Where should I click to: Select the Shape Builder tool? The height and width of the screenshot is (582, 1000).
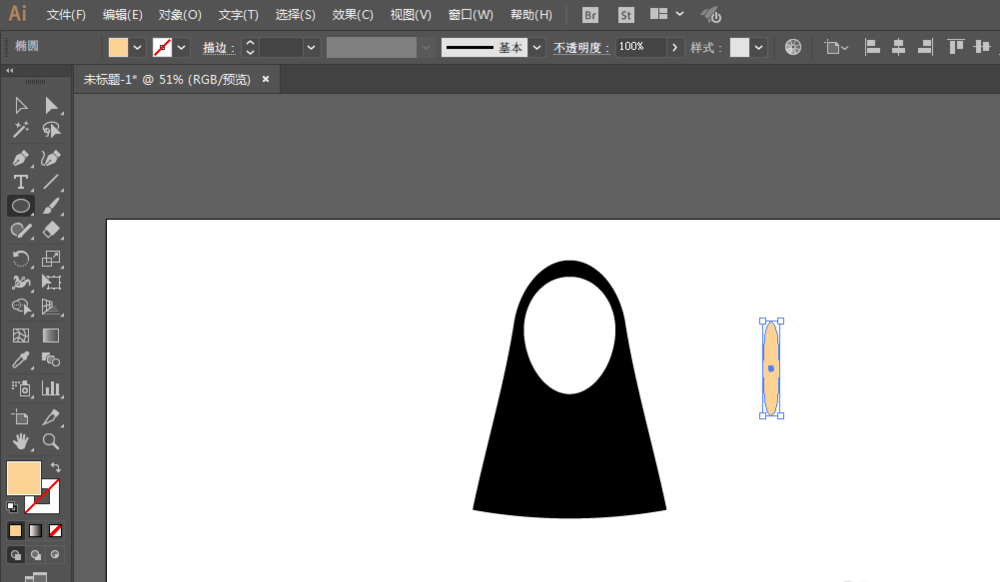click(x=20, y=307)
